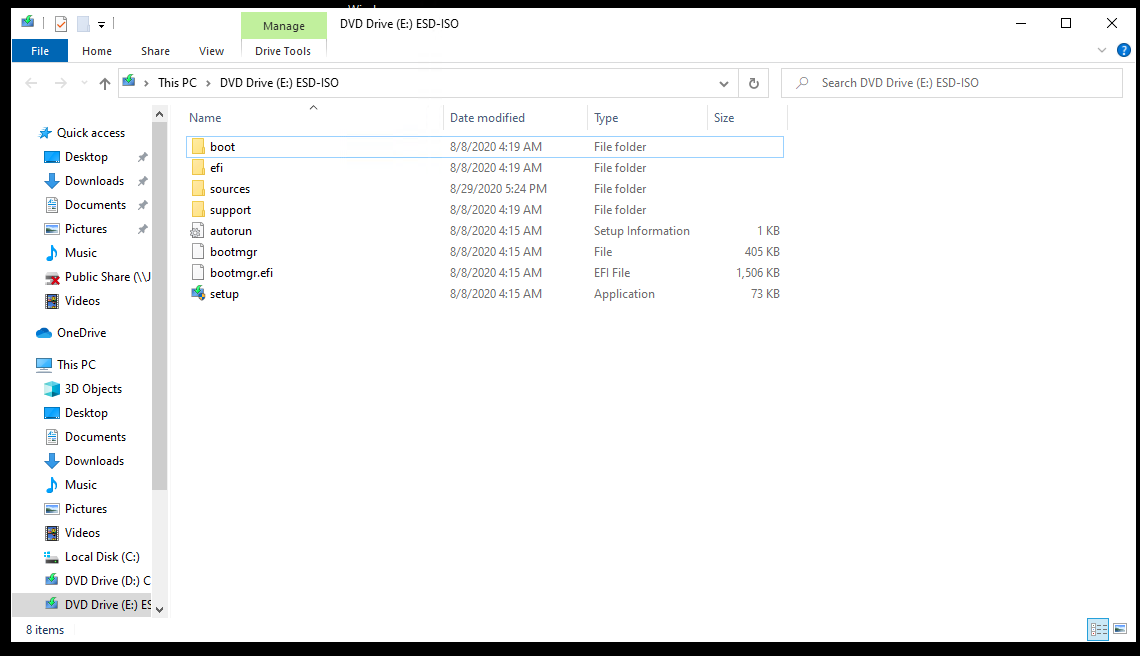Screen dimensions: 1140x656
Task: Open the Properties quick access icon
Action: click(x=60, y=22)
